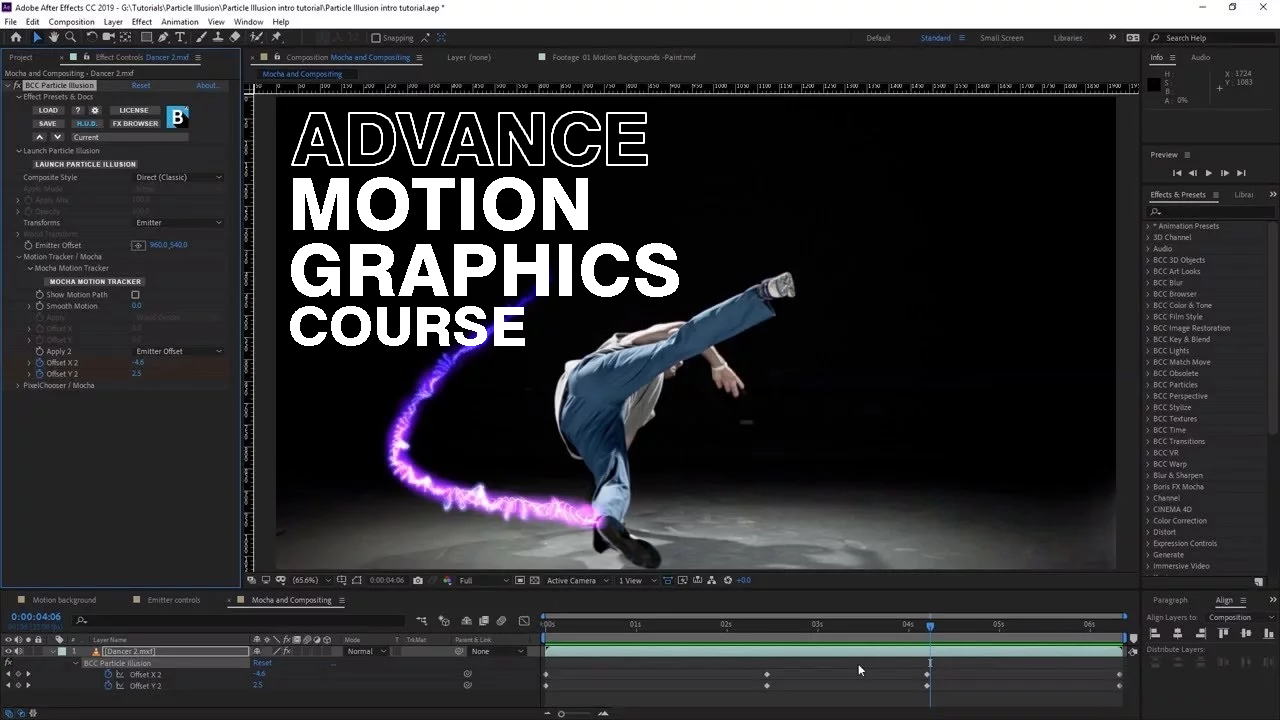Select the Horizontal Type tool

(x=180, y=37)
